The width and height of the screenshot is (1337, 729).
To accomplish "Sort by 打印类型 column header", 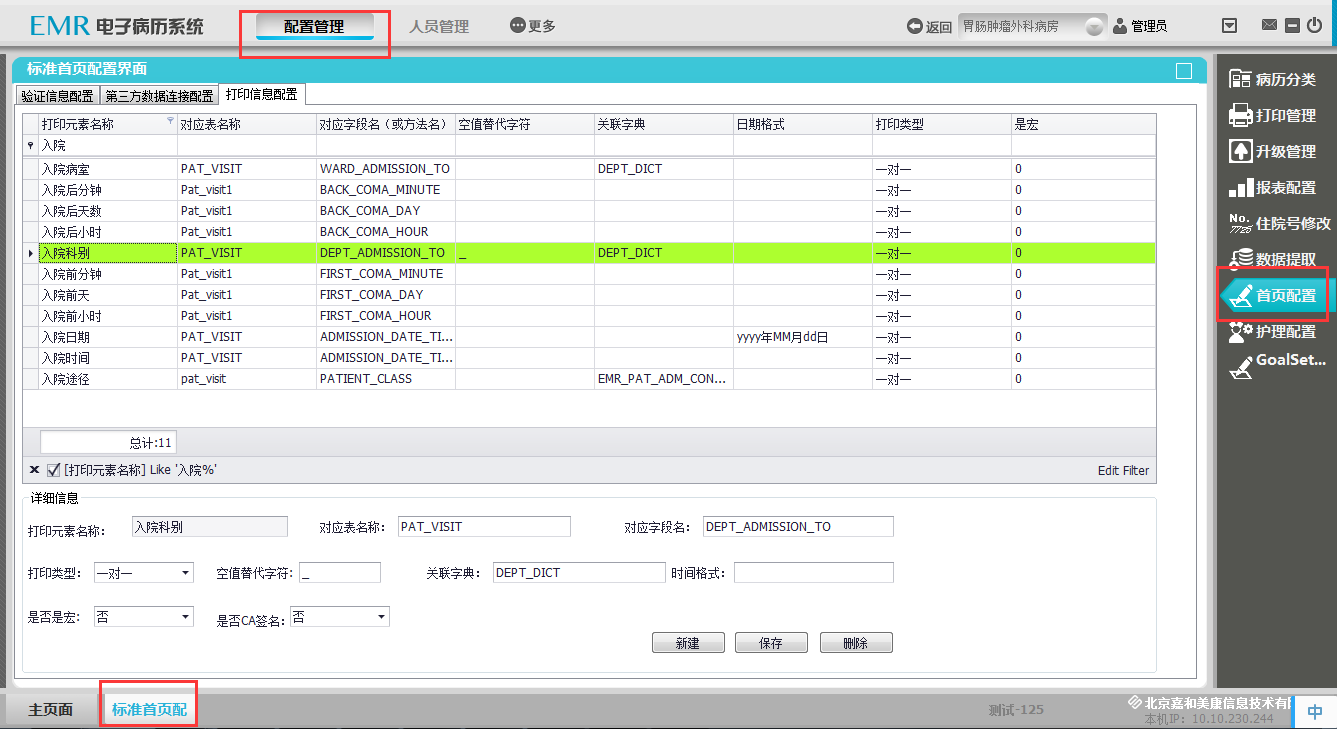I will [x=942, y=124].
